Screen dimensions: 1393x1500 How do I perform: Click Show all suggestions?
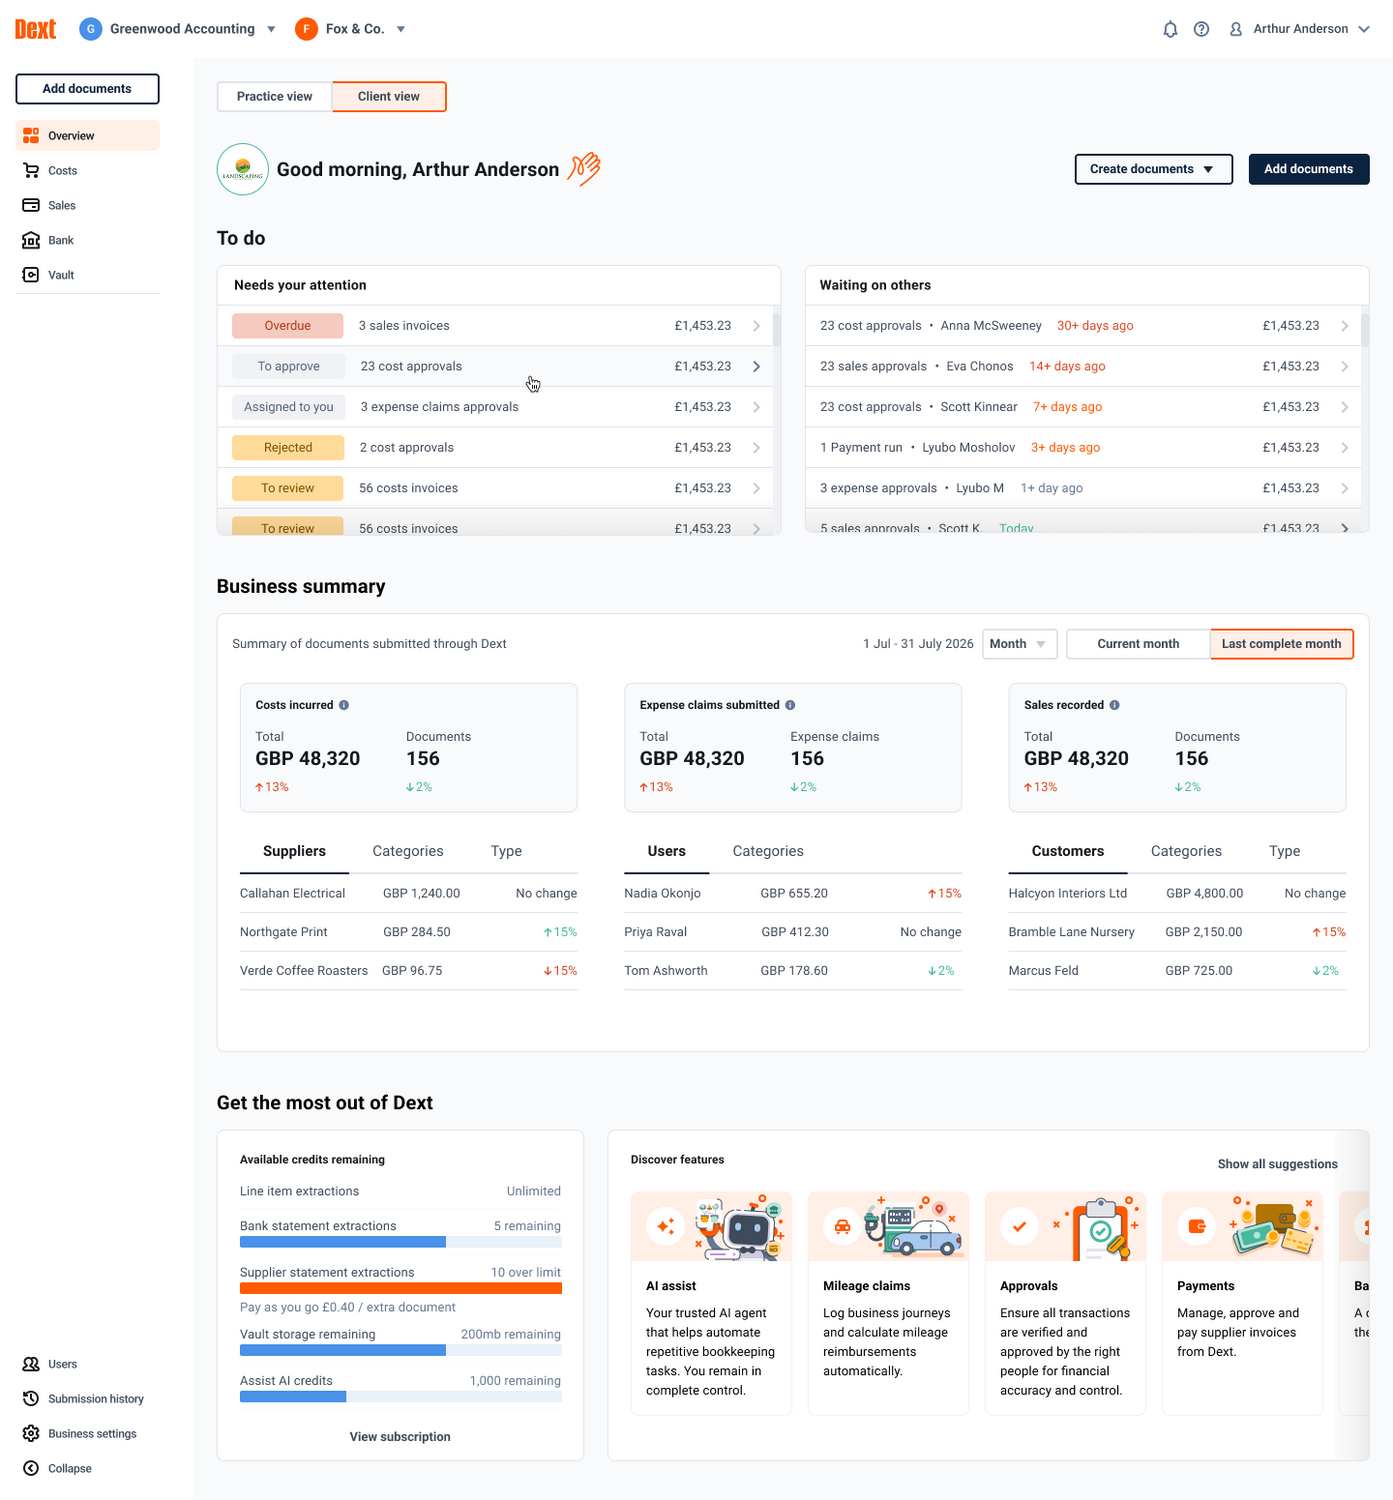[1277, 1164]
